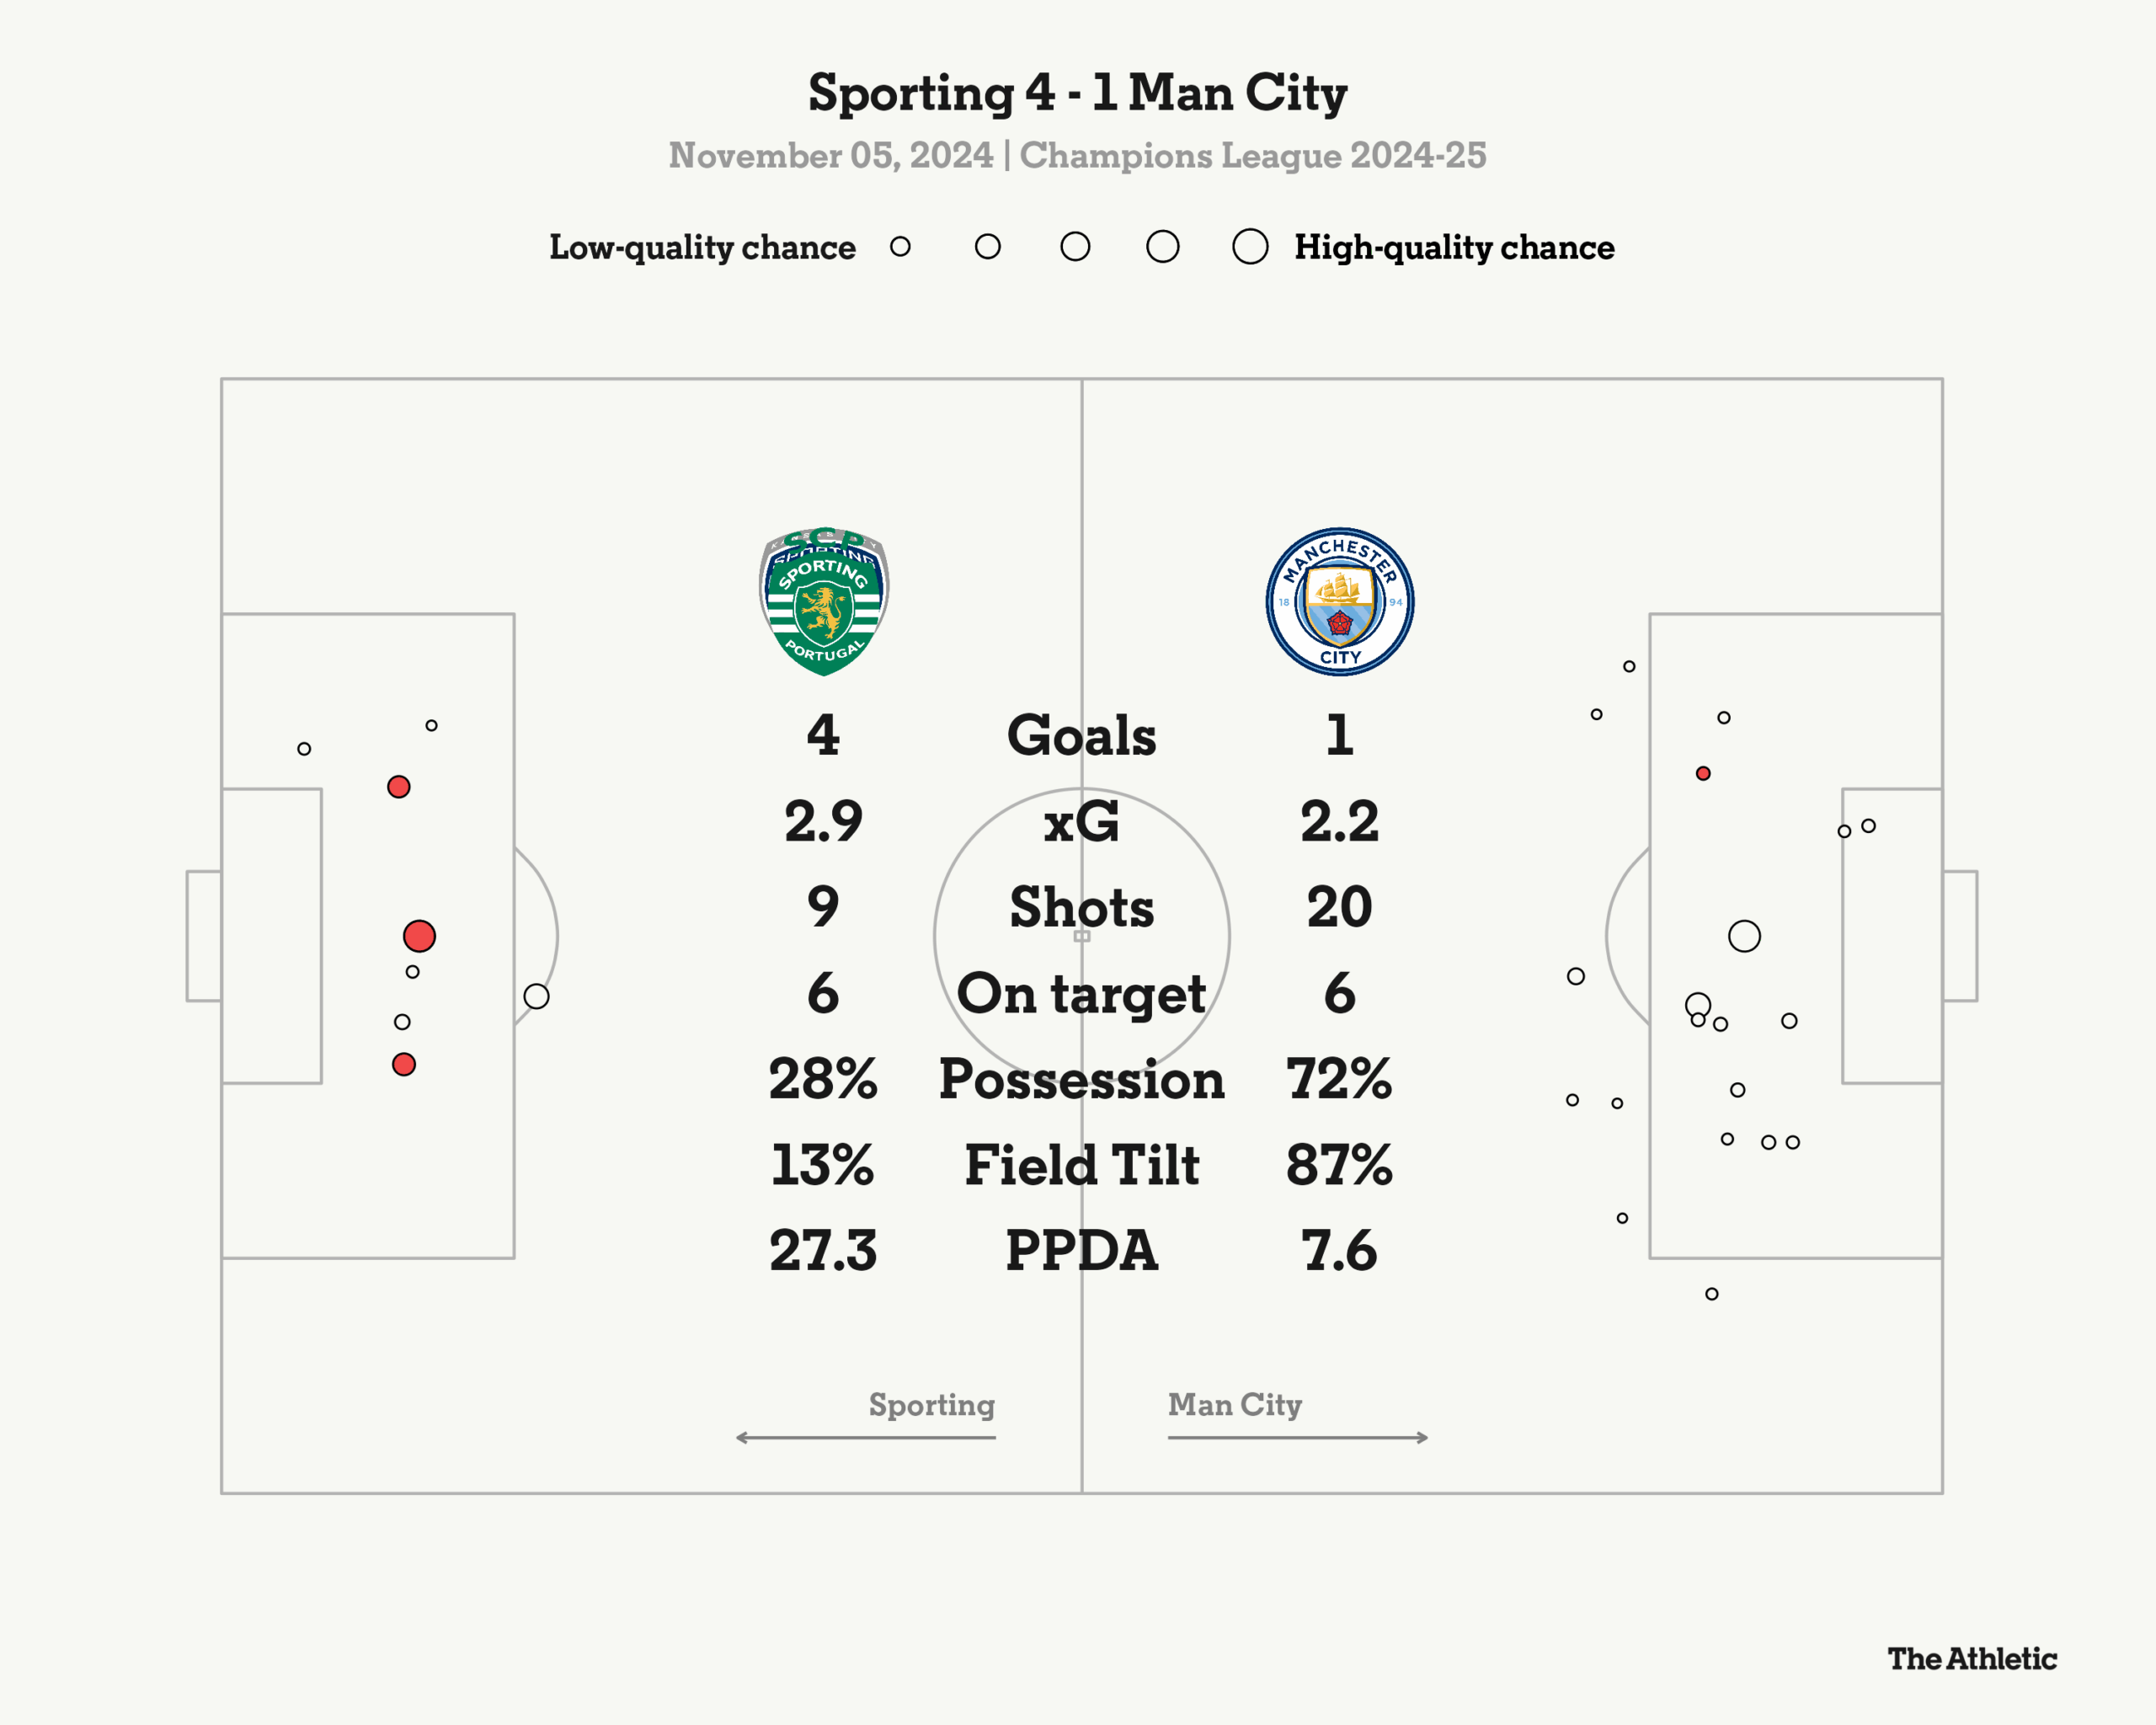
Task: Click the Champions League 2024-25 date subtitle
Action: (x=1078, y=156)
